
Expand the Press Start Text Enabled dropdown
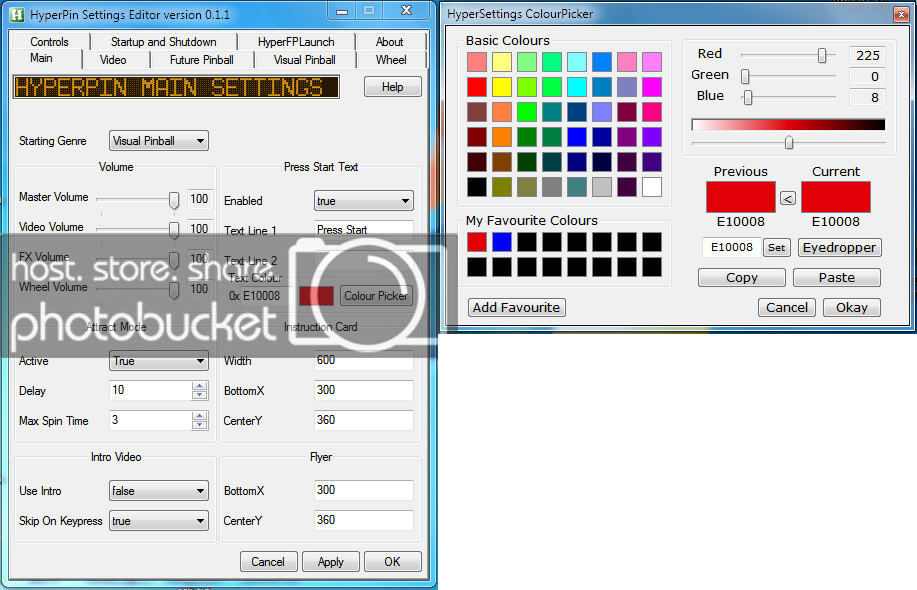(x=363, y=201)
